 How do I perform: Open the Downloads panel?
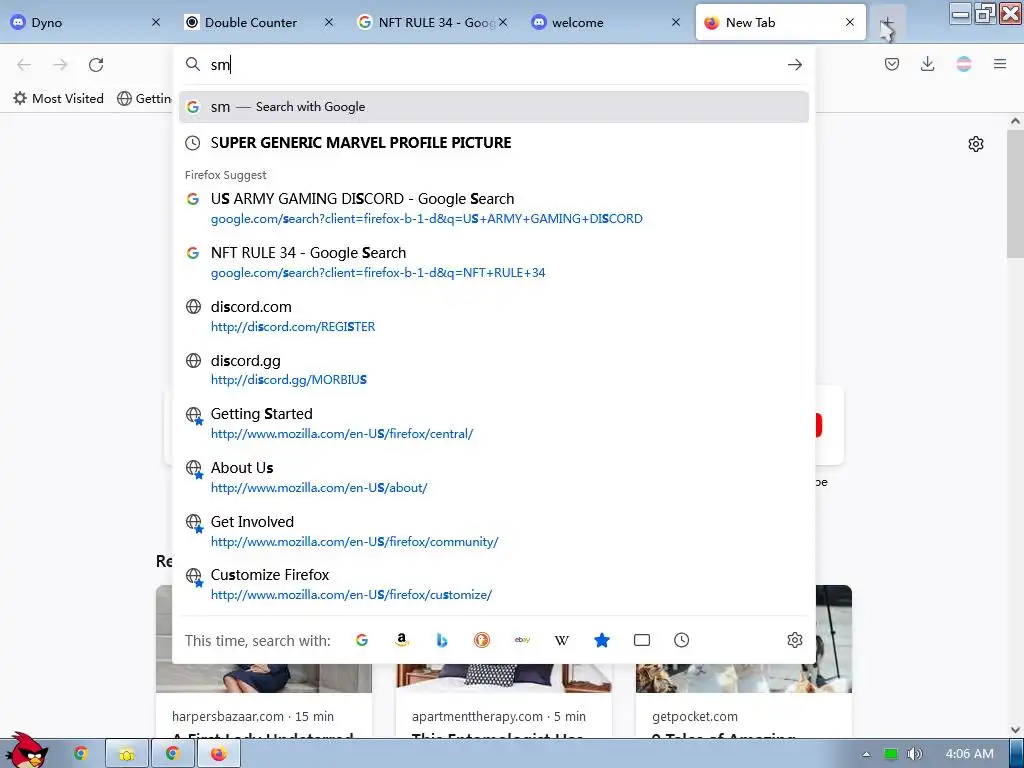(x=927, y=64)
